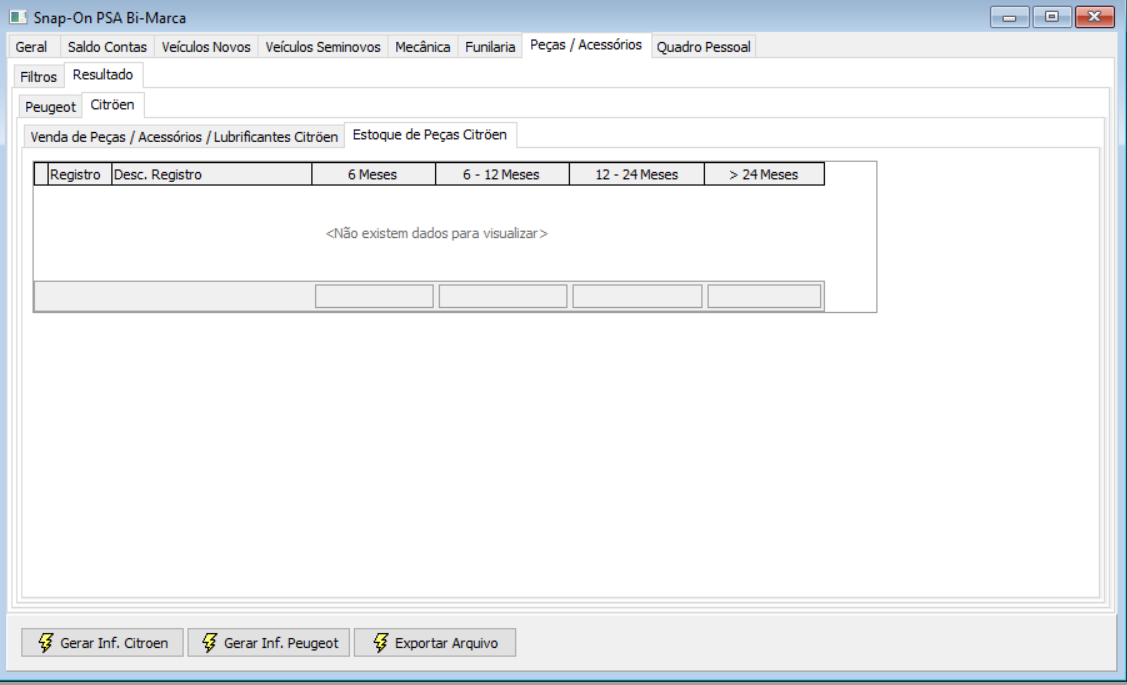The width and height of the screenshot is (1127, 685).
Task: Click the Snap-On PSA app icon in title bar
Action: 18,17
